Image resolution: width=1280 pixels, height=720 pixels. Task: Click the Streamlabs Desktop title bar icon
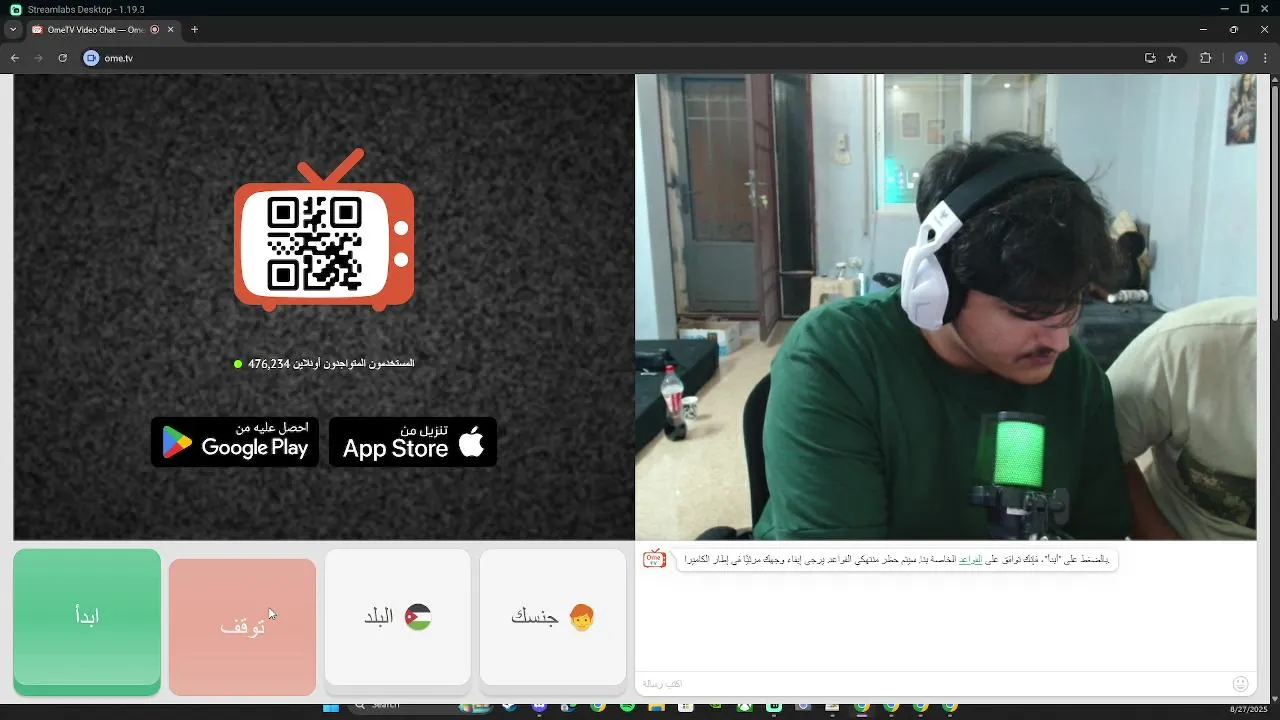tap(16, 9)
